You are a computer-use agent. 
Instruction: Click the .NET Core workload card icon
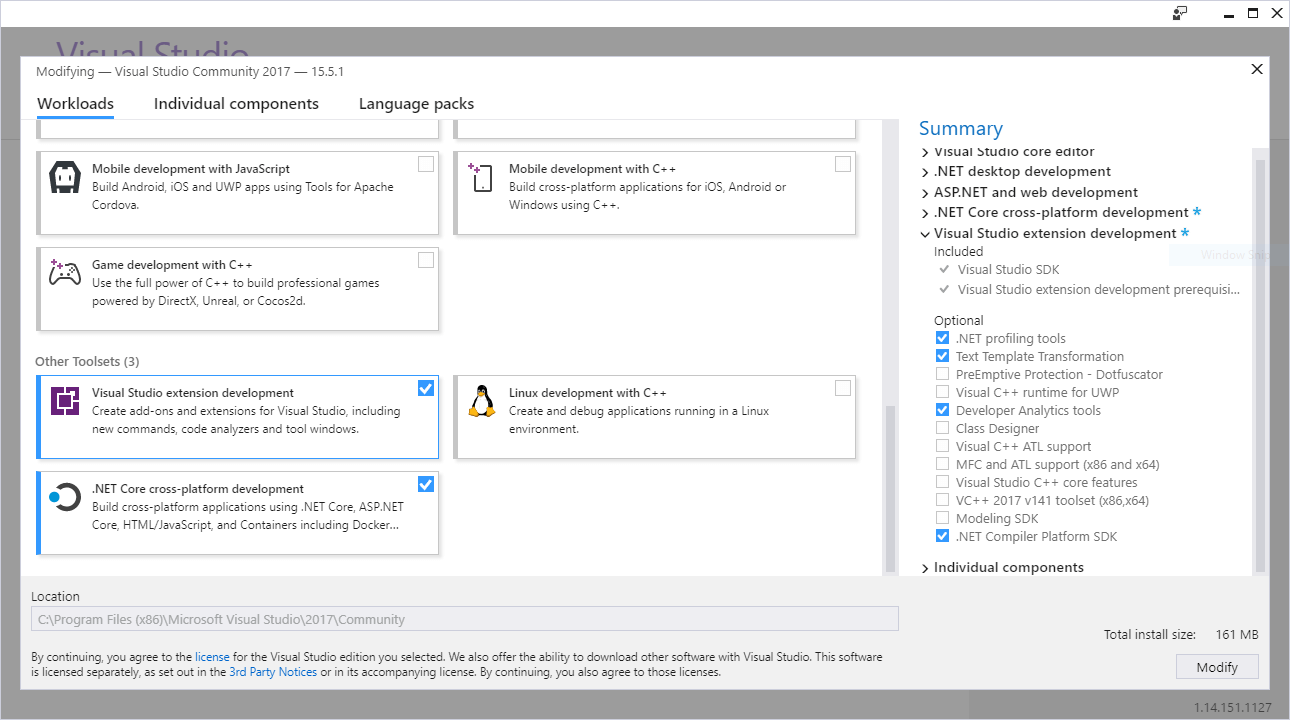[x=65, y=497]
